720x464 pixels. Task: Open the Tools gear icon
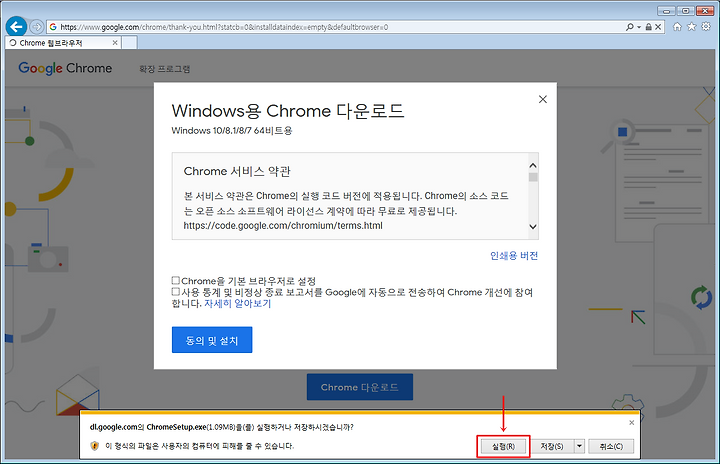tap(706, 27)
